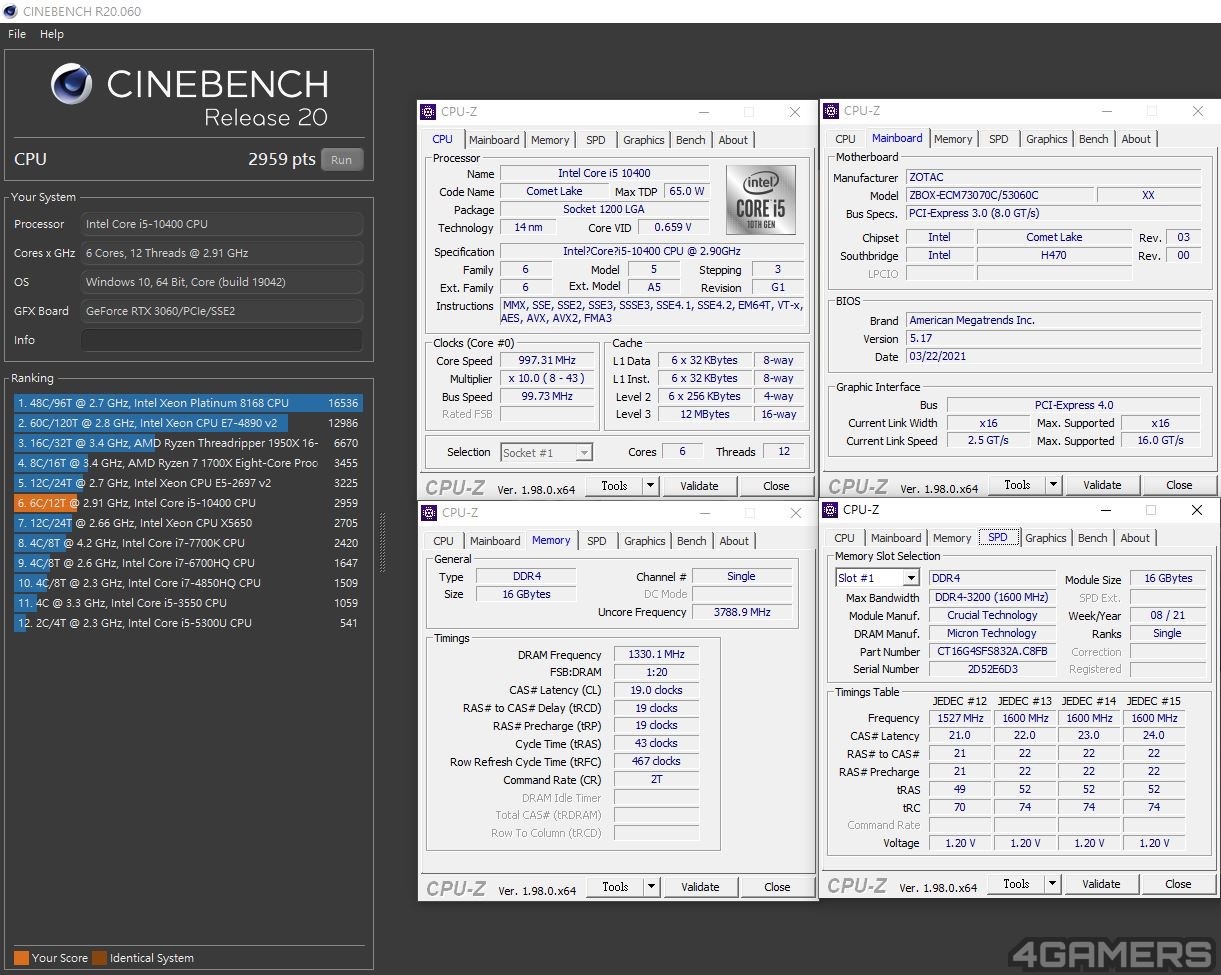
Task: Select the Core i5-5300U ranking row
Action: point(188,623)
